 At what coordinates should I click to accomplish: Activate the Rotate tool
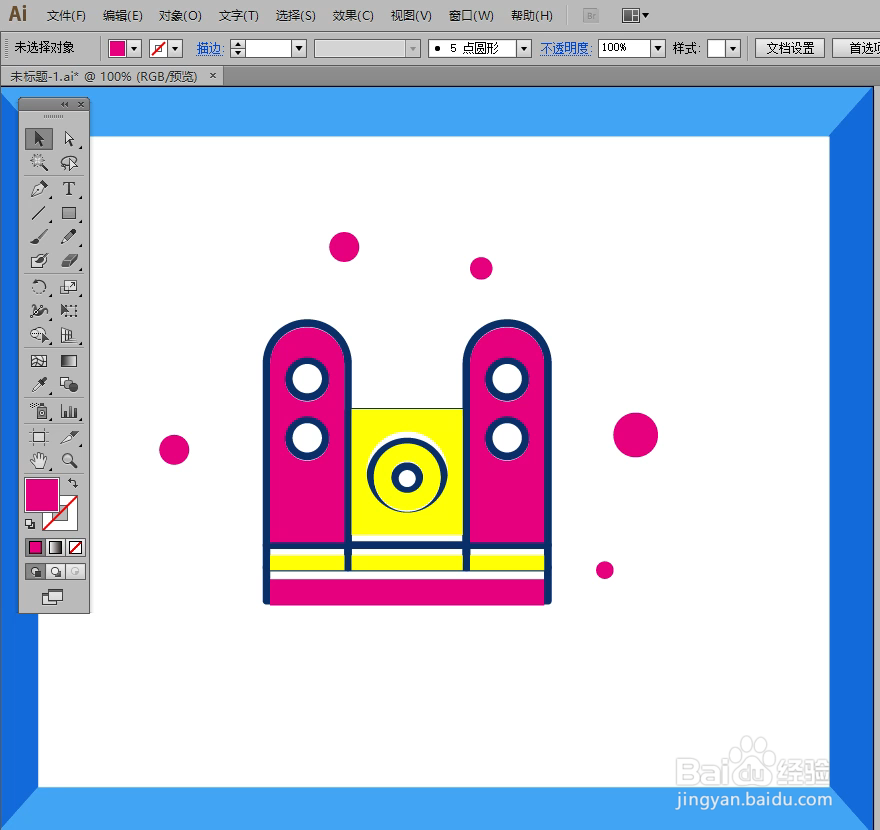[x=39, y=287]
